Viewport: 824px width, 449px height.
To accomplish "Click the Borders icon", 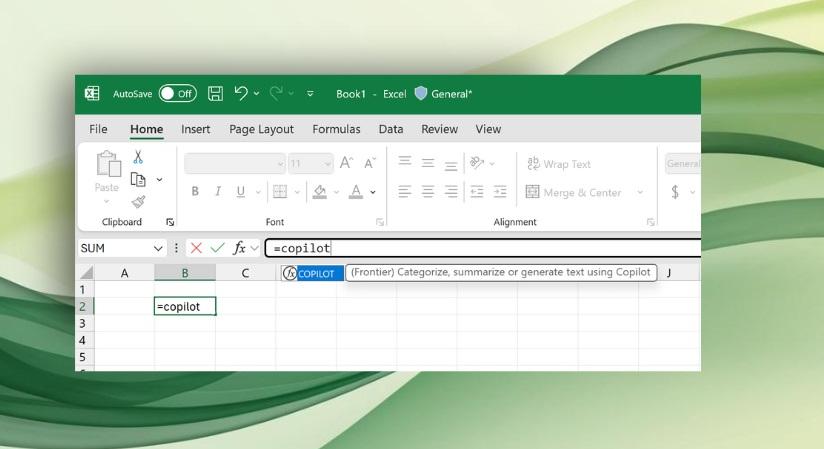I will (x=280, y=192).
